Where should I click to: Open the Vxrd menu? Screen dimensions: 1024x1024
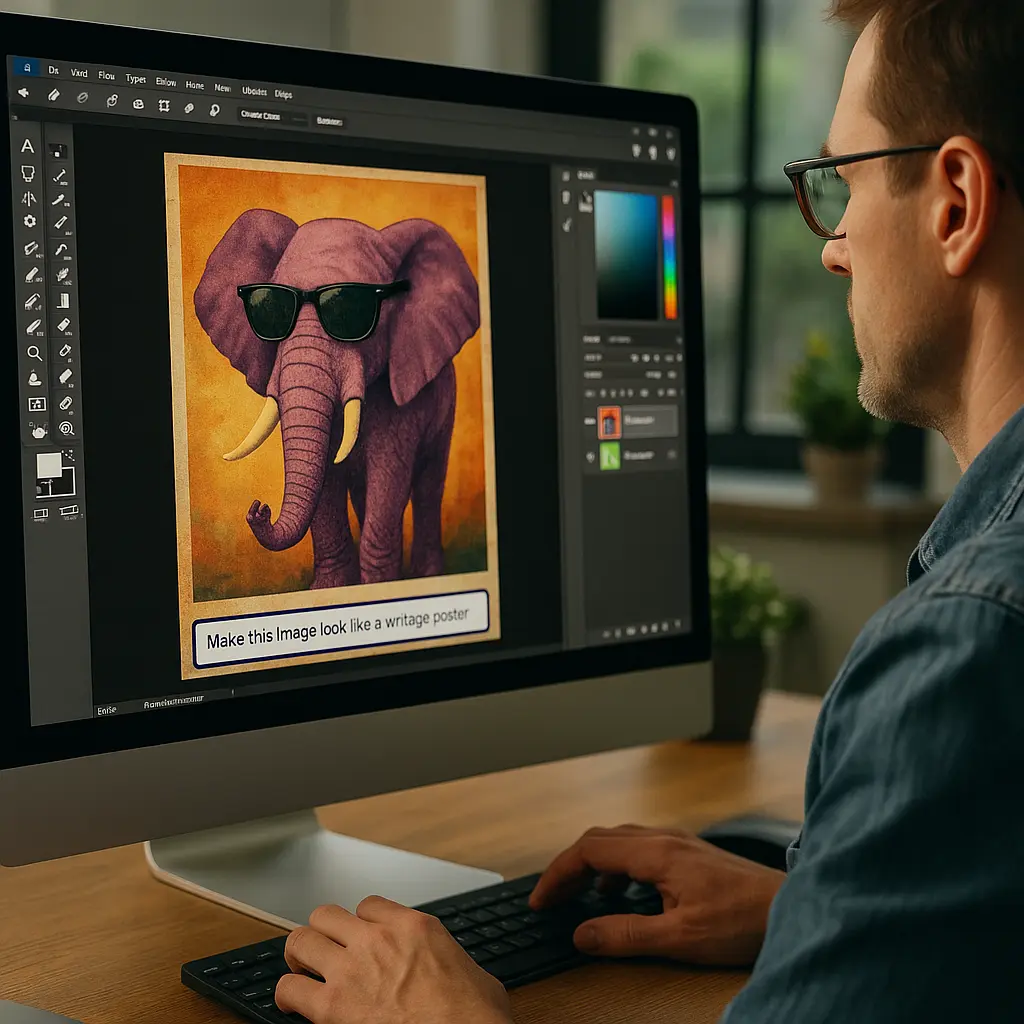pyautogui.click(x=79, y=73)
